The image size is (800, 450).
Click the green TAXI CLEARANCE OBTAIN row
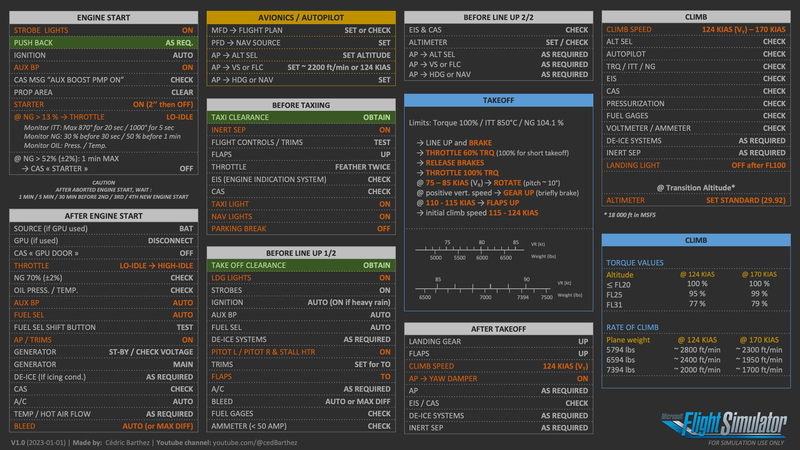coord(299,117)
